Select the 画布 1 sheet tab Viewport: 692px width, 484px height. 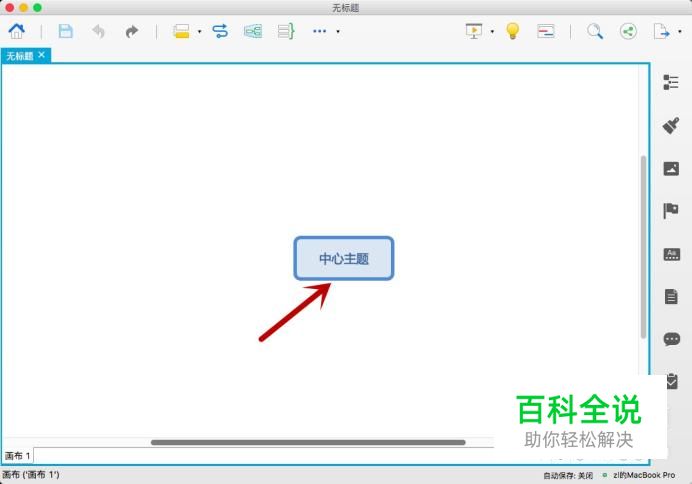pyautogui.click(x=18, y=456)
